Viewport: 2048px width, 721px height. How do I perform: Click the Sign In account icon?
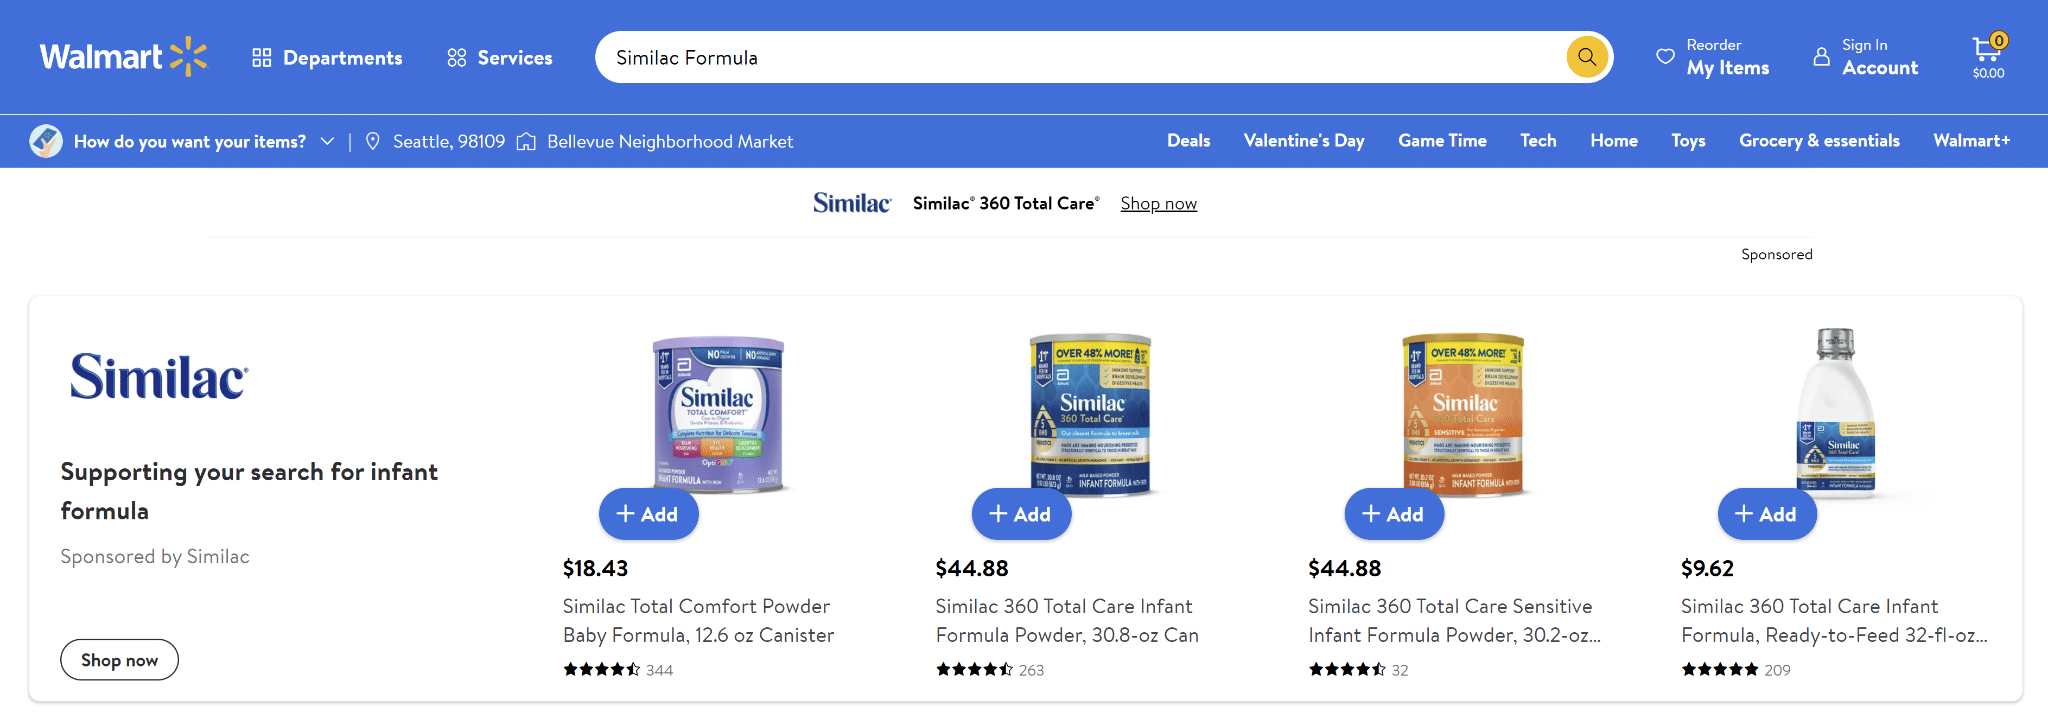pyautogui.click(x=1822, y=57)
